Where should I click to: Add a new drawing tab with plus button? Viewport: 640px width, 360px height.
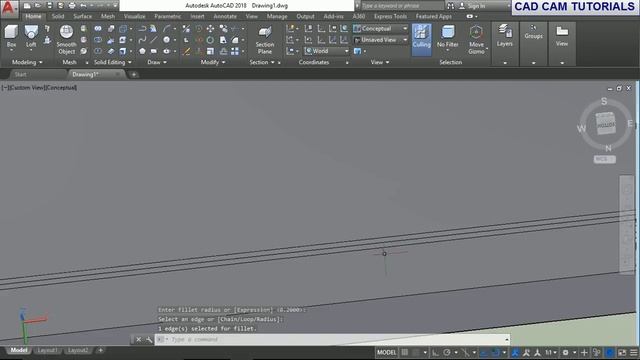(x=133, y=75)
